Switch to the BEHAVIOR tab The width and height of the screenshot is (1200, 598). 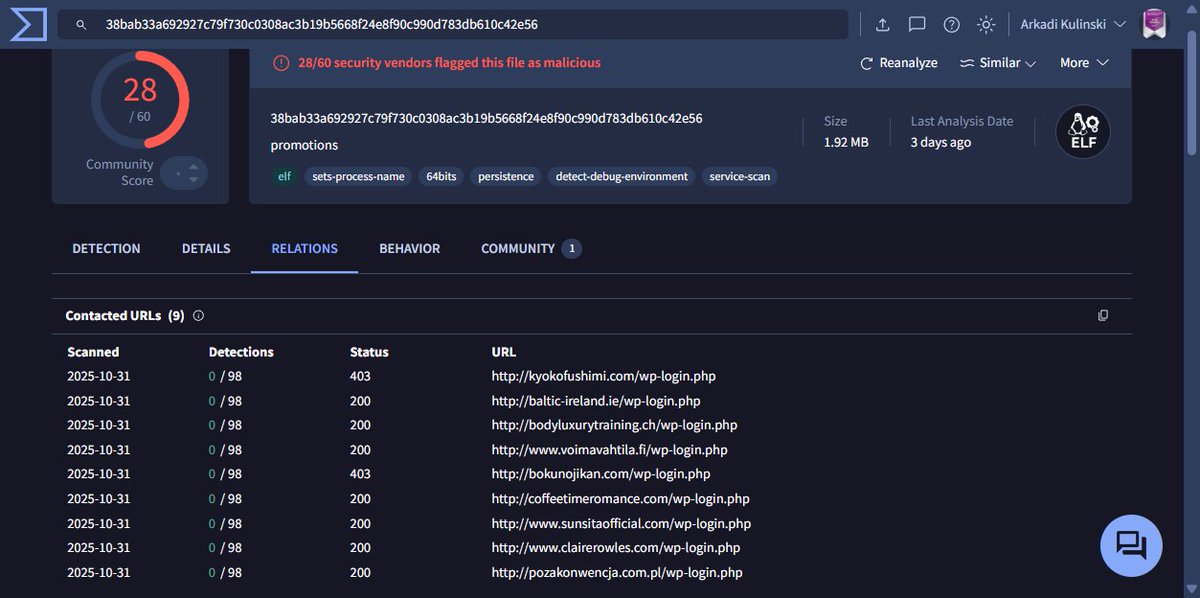(x=409, y=248)
